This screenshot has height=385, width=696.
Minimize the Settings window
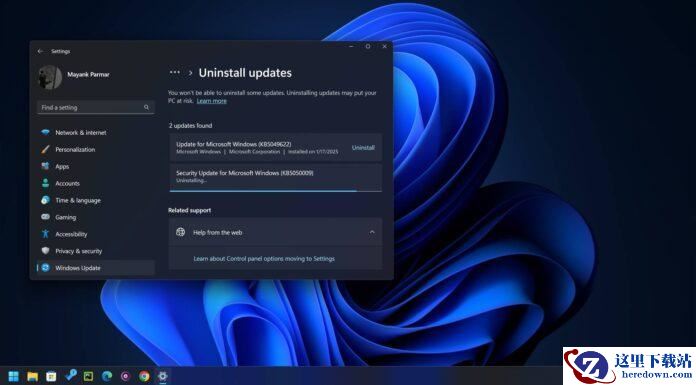pos(352,46)
